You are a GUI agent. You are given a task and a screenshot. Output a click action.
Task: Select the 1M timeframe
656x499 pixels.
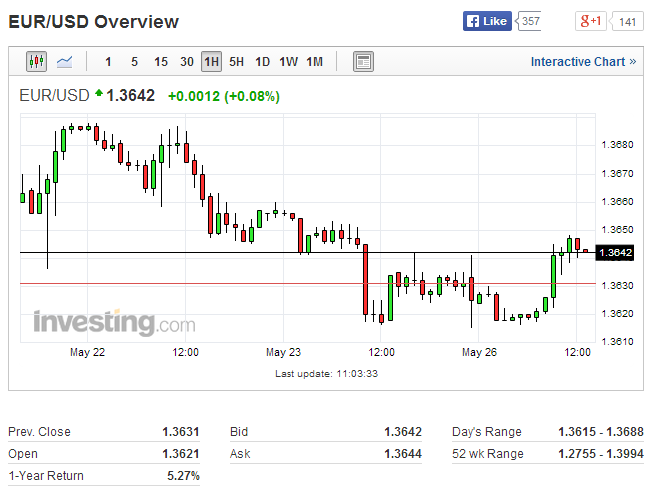tap(315, 62)
